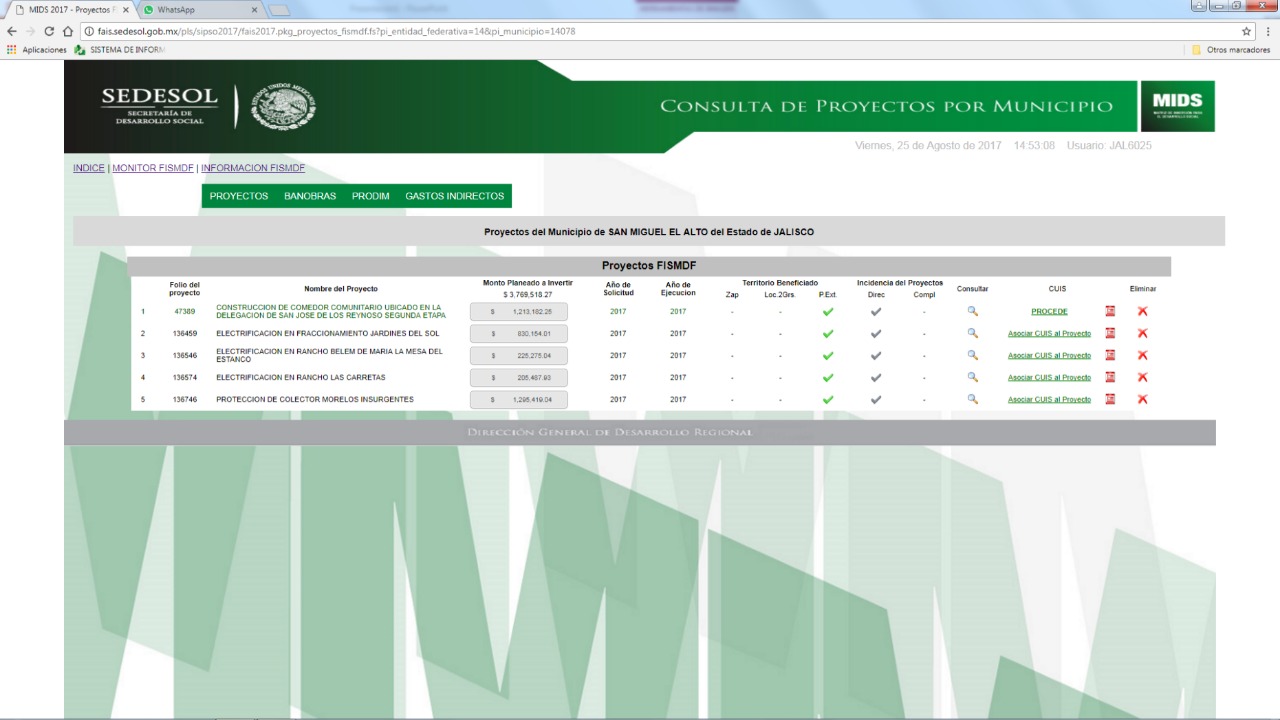Bookmark page with star icon
Screen dimensions: 1280x720
(1246, 31)
